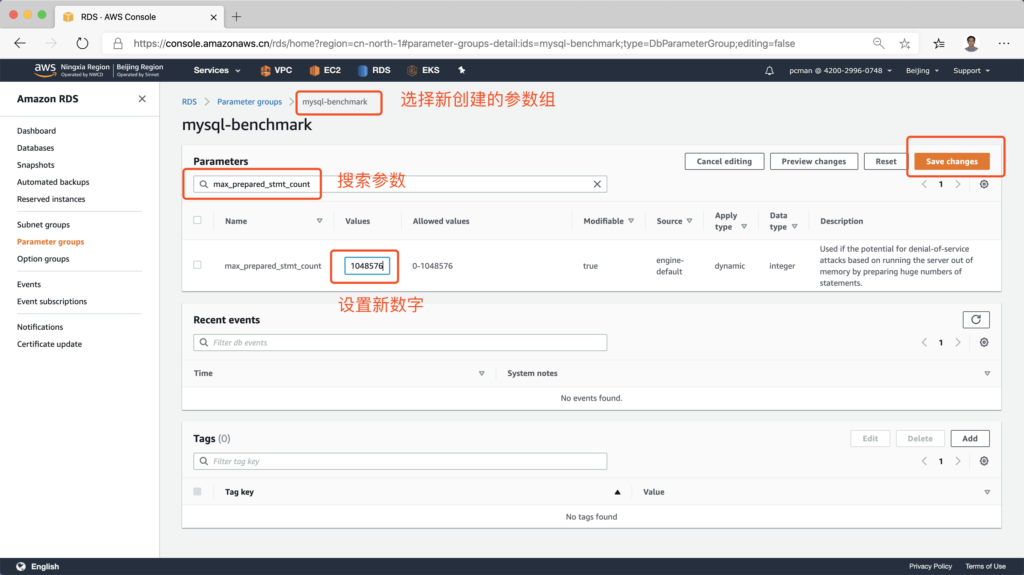Screen dimensions: 1024x575
Task: Open Parameters table settings gear
Action: point(984,185)
